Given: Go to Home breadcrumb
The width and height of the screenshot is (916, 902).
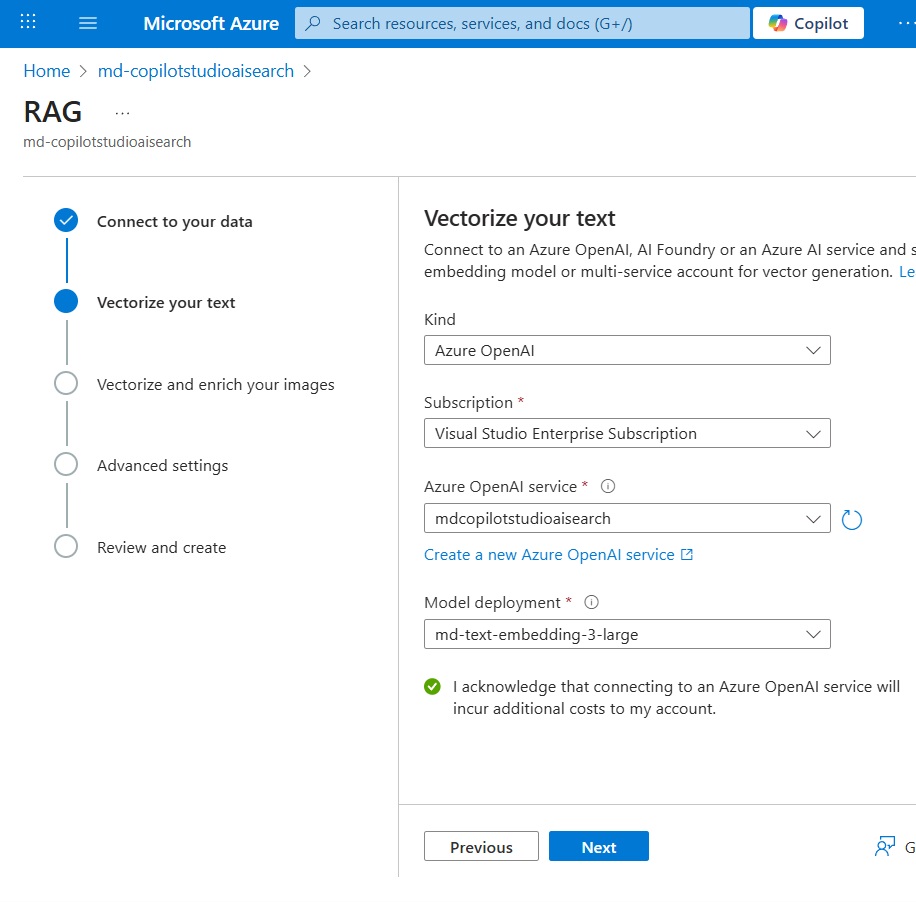Looking at the screenshot, I should click(47, 71).
